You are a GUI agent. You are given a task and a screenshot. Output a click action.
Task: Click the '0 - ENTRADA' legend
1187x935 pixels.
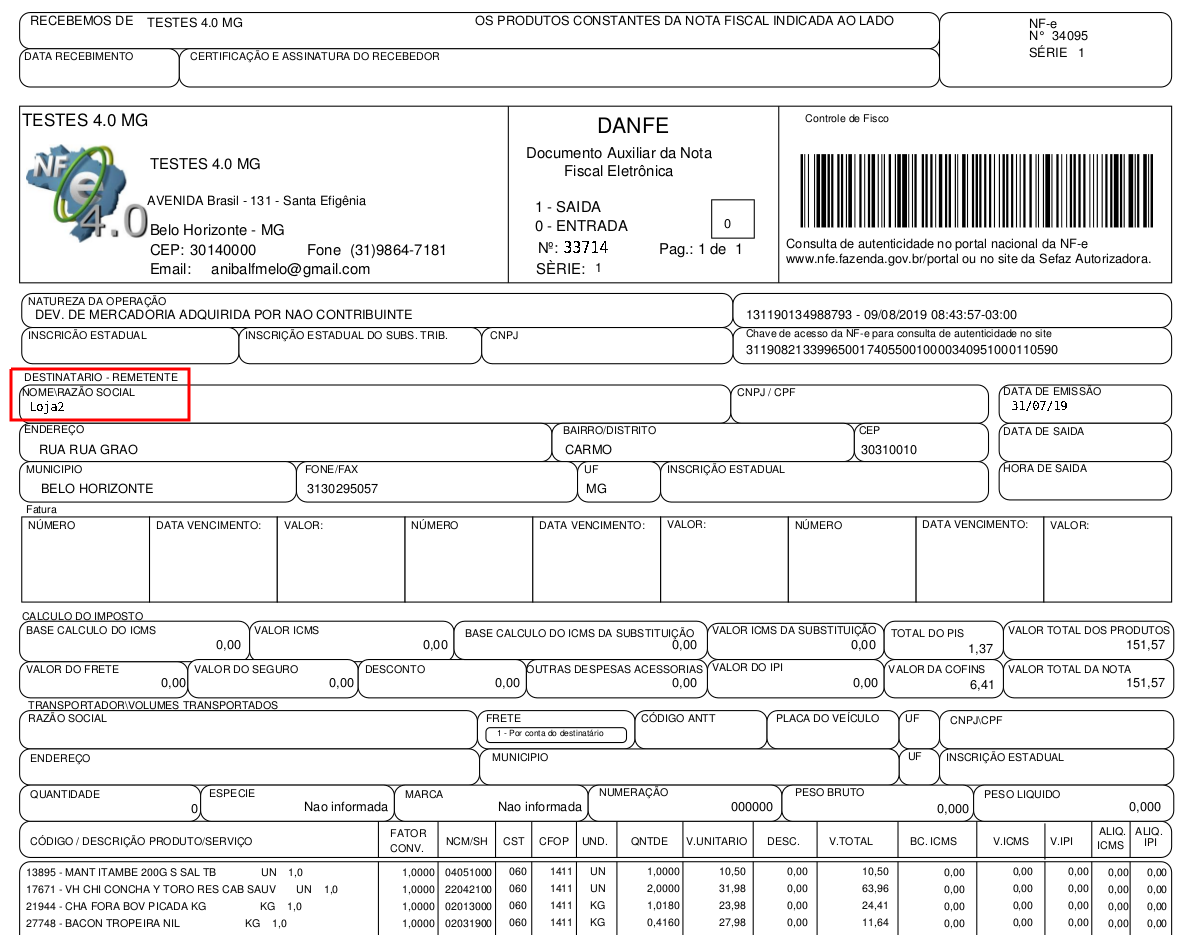581,226
